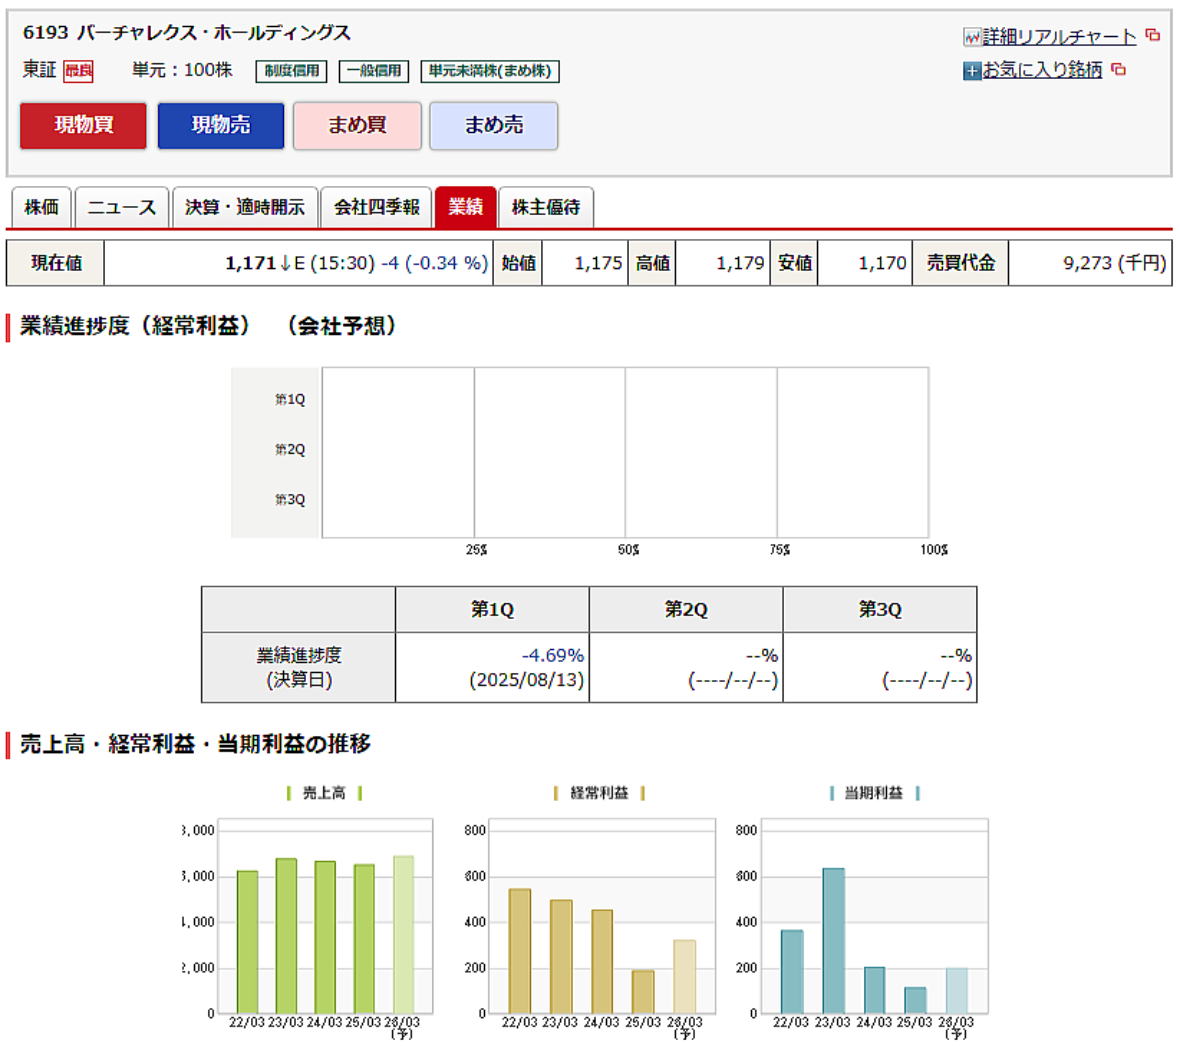Click the down arrow beside price 1,171
Screen dimensions: 1180x1047
(x=285, y=263)
